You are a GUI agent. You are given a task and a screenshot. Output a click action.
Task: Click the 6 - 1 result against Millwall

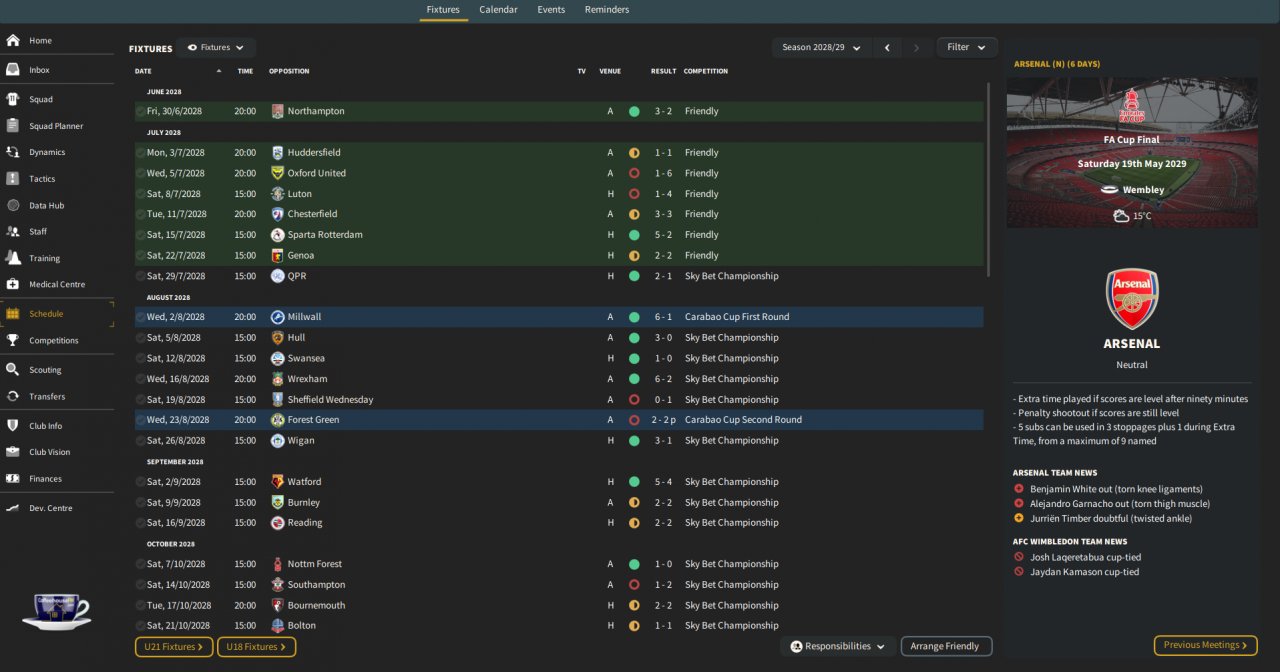pyautogui.click(x=664, y=317)
